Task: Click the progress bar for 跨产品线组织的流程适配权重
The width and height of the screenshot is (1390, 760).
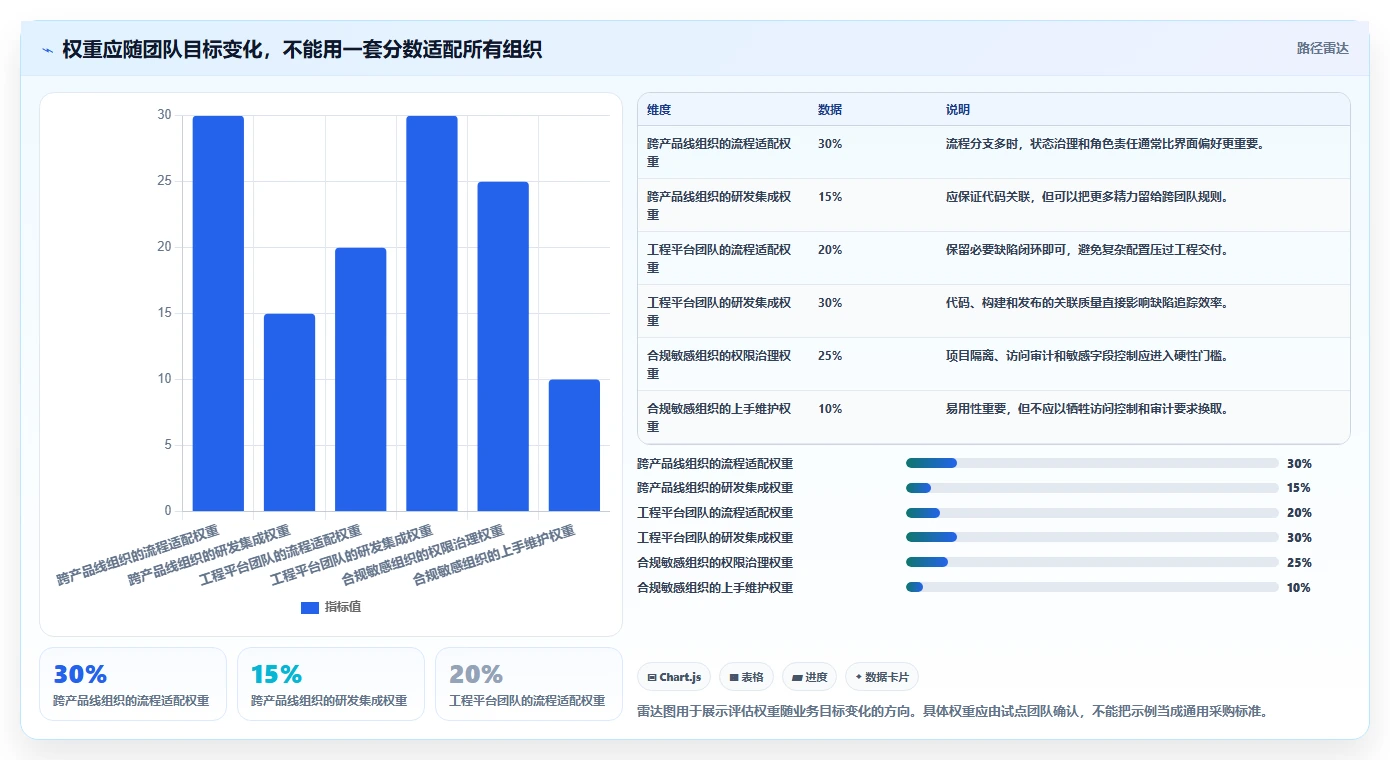Action: click(x=1092, y=463)
